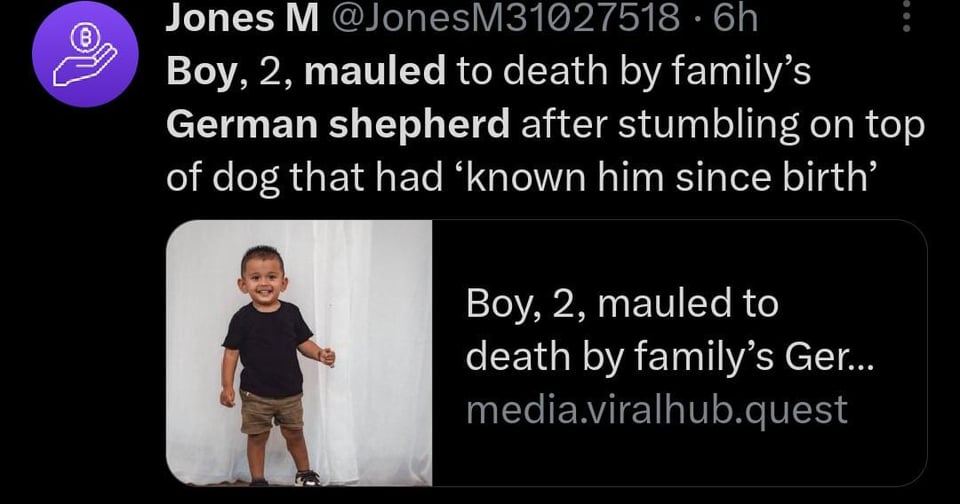
Task: Click the bitcoin coin symbol in avatar
Action: [80, 39]
